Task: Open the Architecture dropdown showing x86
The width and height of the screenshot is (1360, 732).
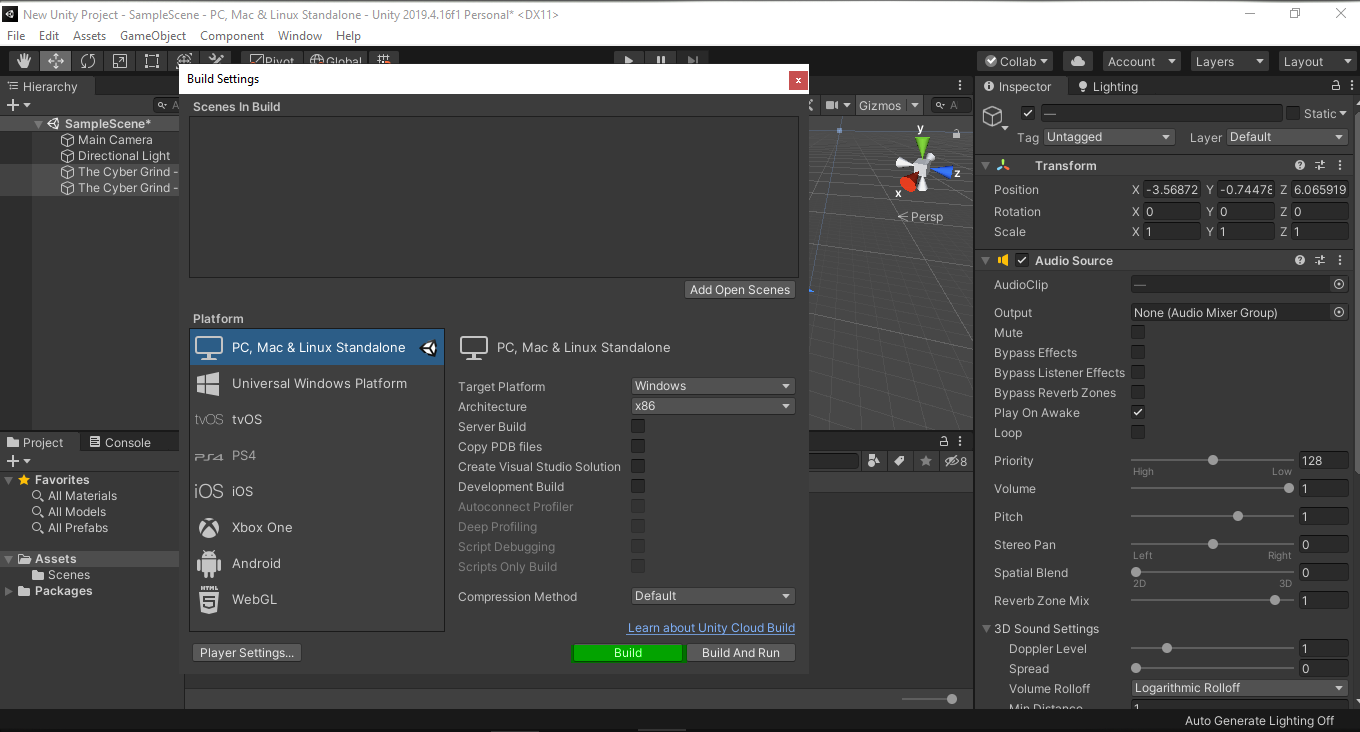Action: [713, 406]
